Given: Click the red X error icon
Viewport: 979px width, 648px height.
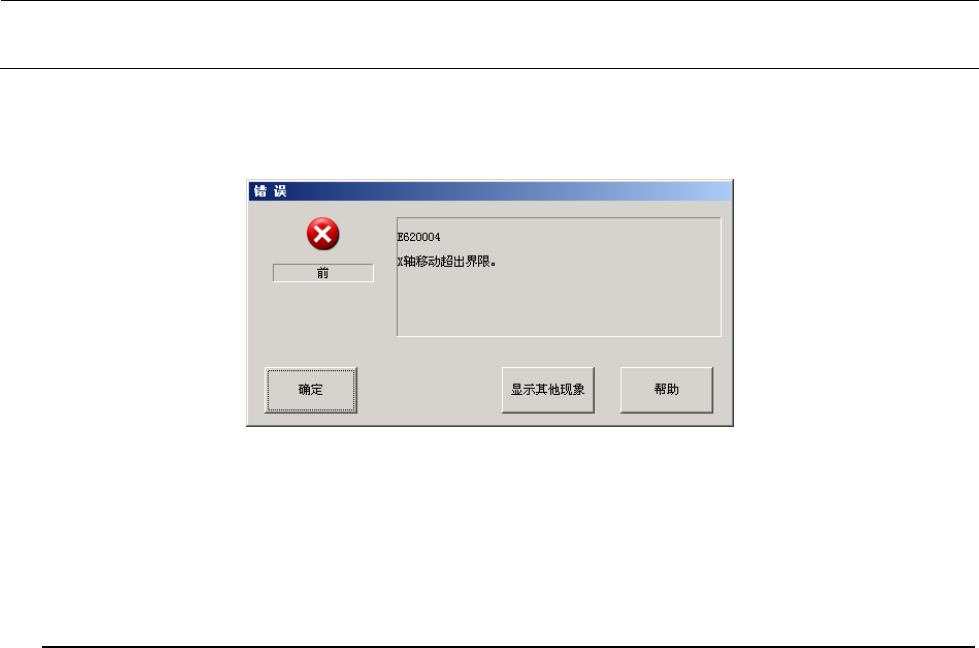Looking at the screenshot, I should 323,234.
